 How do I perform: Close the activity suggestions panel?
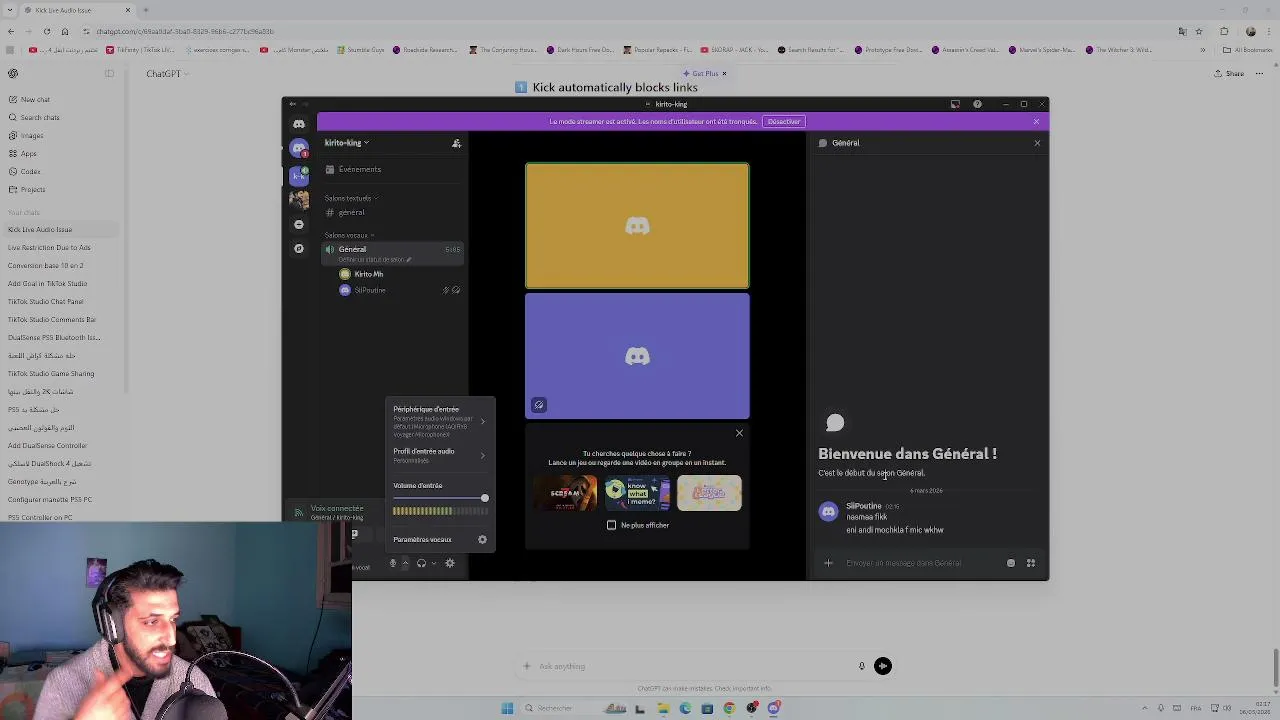(x=739, y=433)
